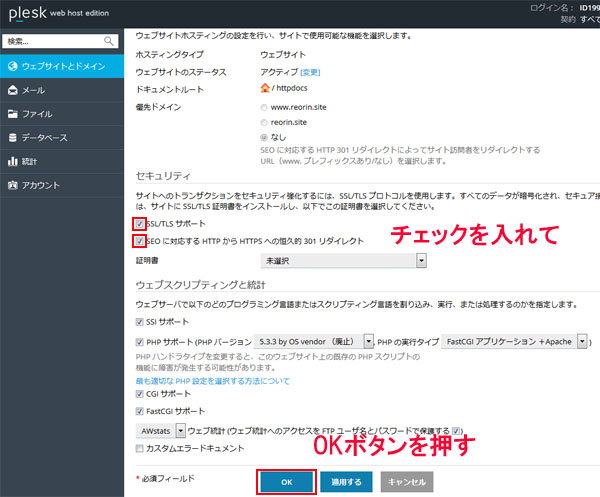Click the [変更] status change link
The height and width of the screenshot is (497, 600).
pyautogui.click(x=310, y=72)
